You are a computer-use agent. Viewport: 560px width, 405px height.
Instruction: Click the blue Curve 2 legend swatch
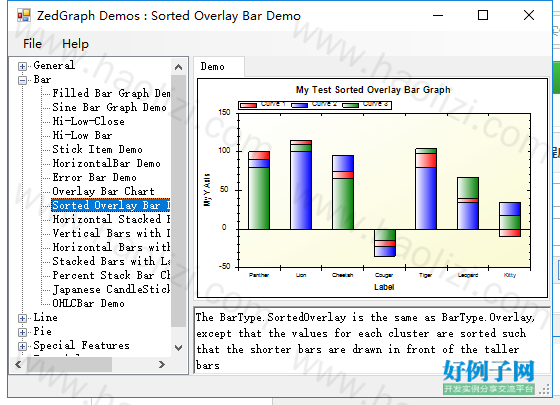click(x=299, y=105)
